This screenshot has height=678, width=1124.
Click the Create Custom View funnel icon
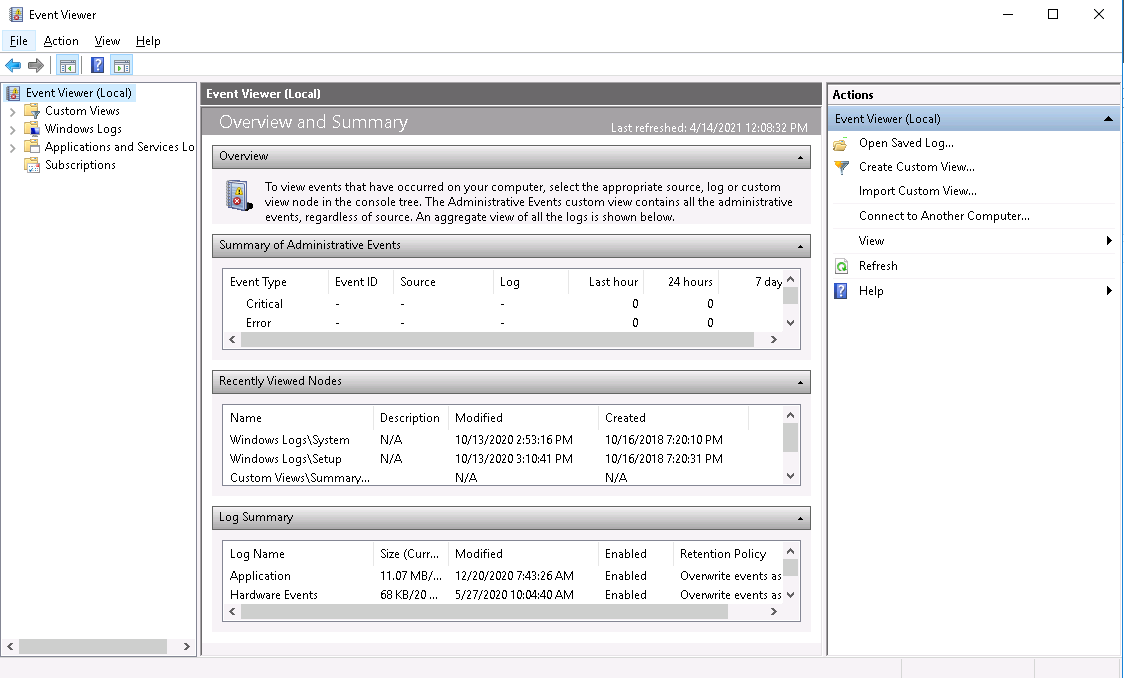coord(841,167)
